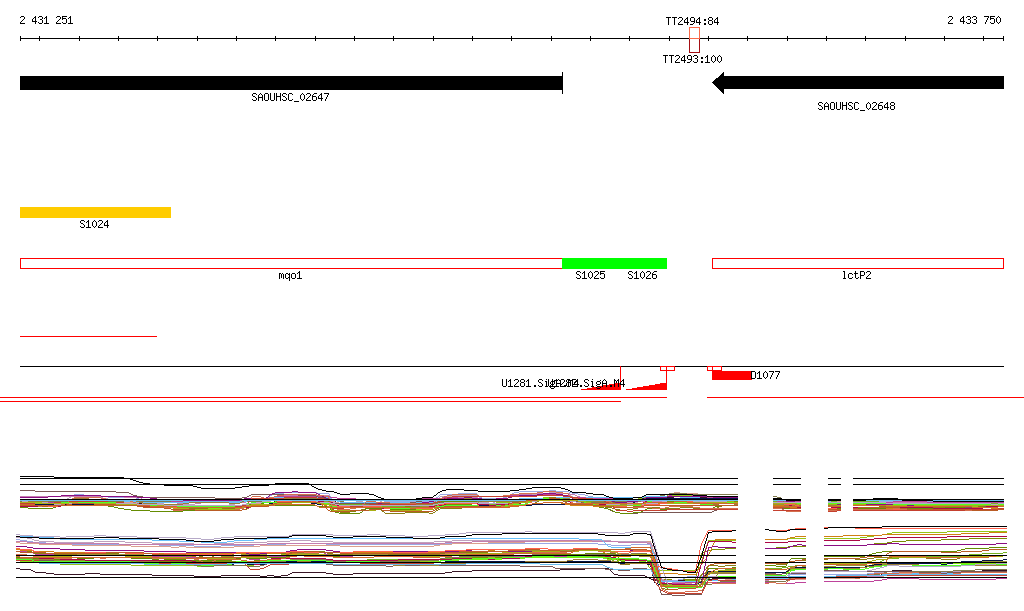The image size is (1024, 611).
Task: Click the D1077 label text
Action: coord(766,375)
